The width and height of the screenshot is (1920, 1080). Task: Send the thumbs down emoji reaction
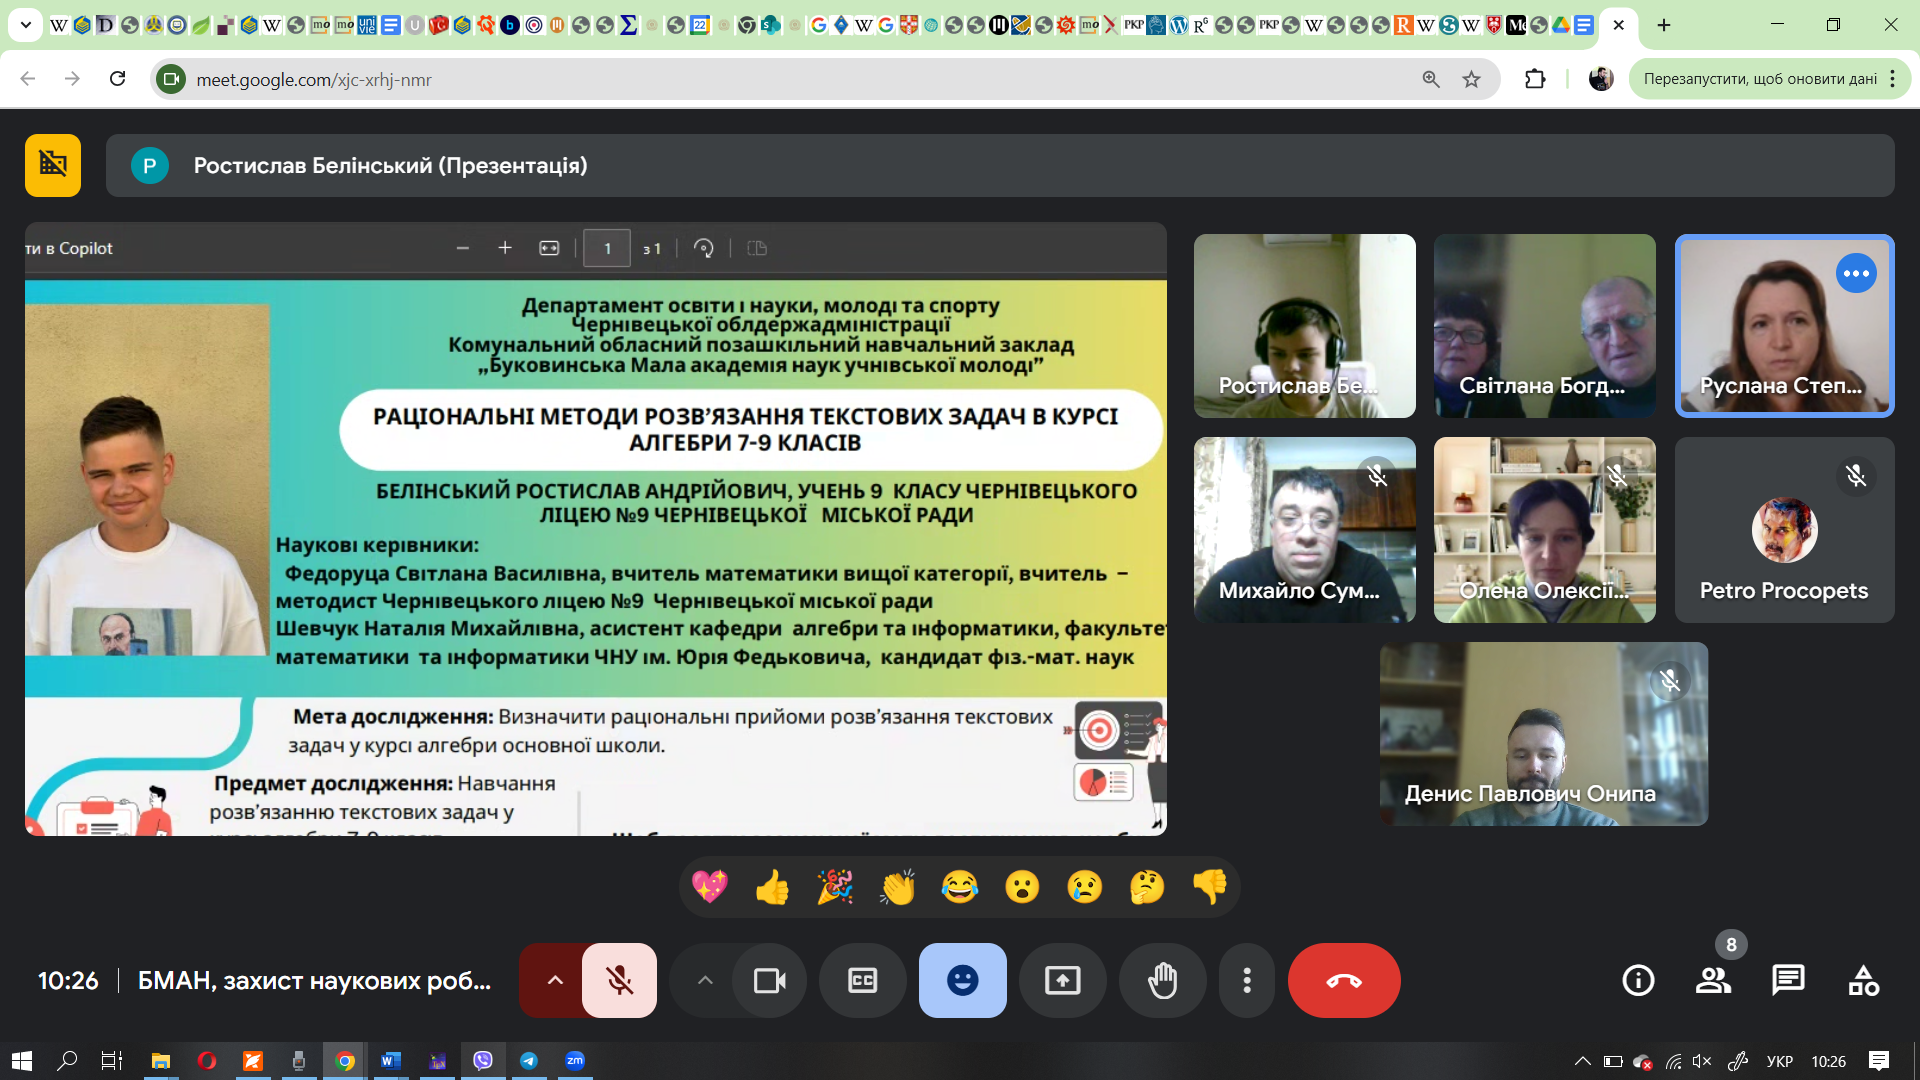[x=1209, y=887]
